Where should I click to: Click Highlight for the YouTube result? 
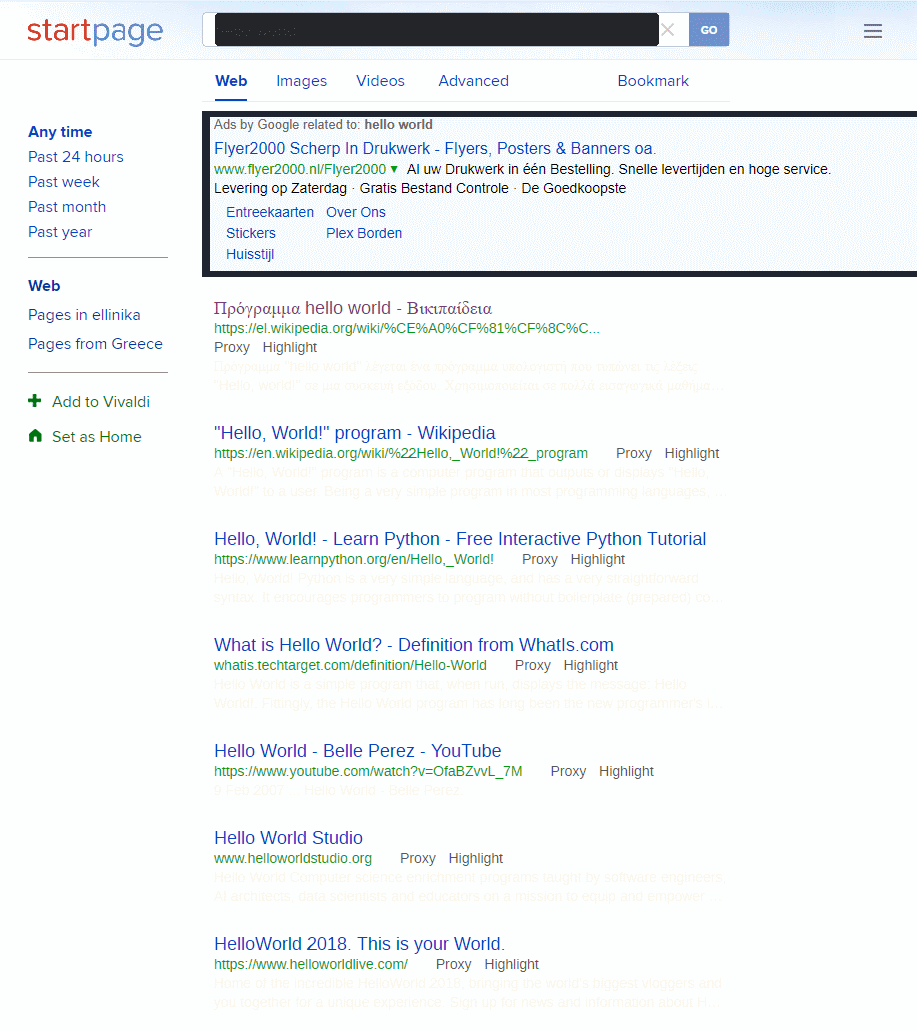[626, 771]
